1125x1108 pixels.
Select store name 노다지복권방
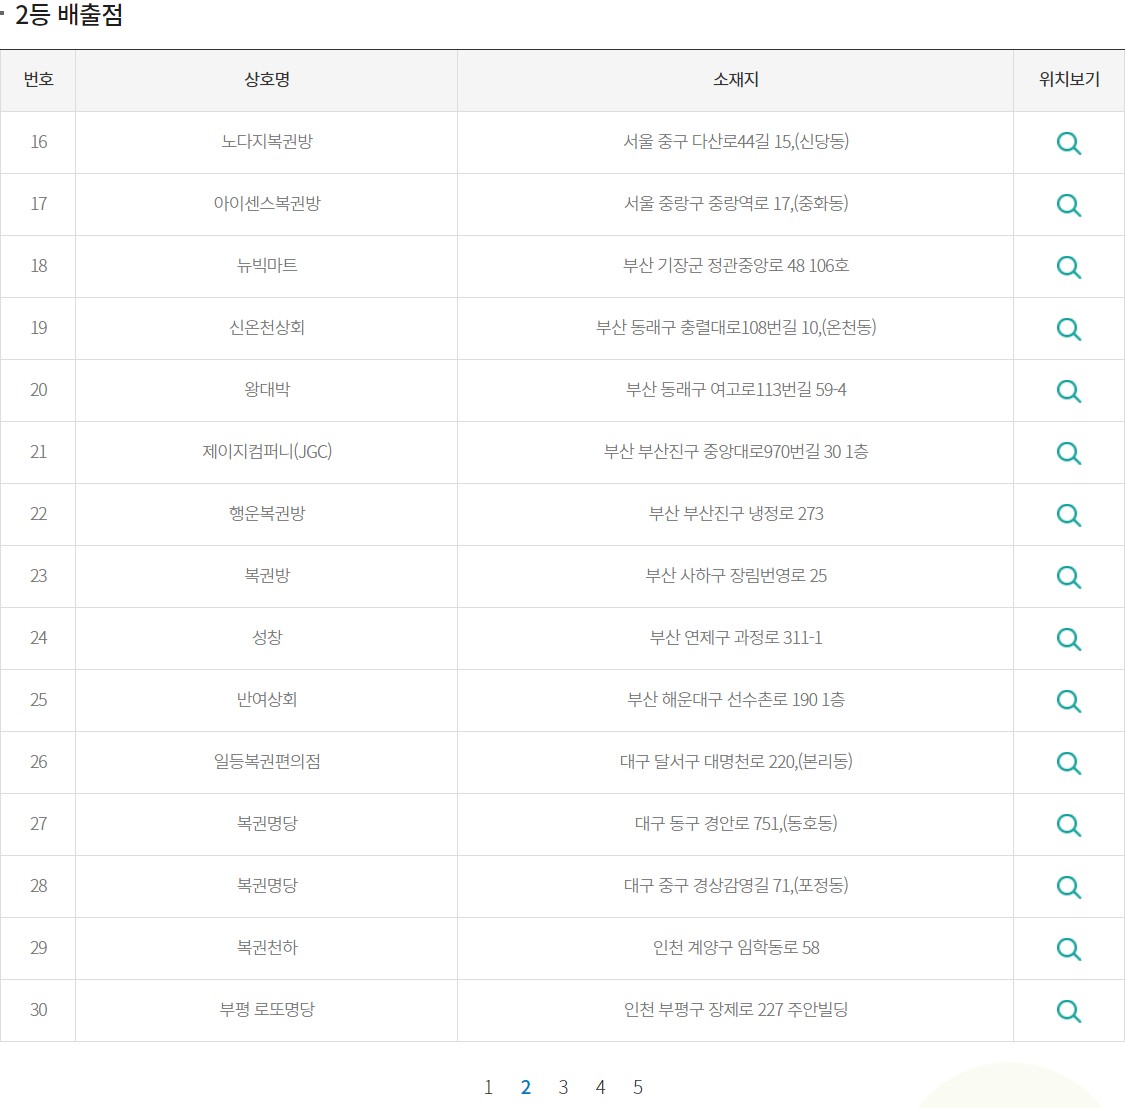pos(267,141)
